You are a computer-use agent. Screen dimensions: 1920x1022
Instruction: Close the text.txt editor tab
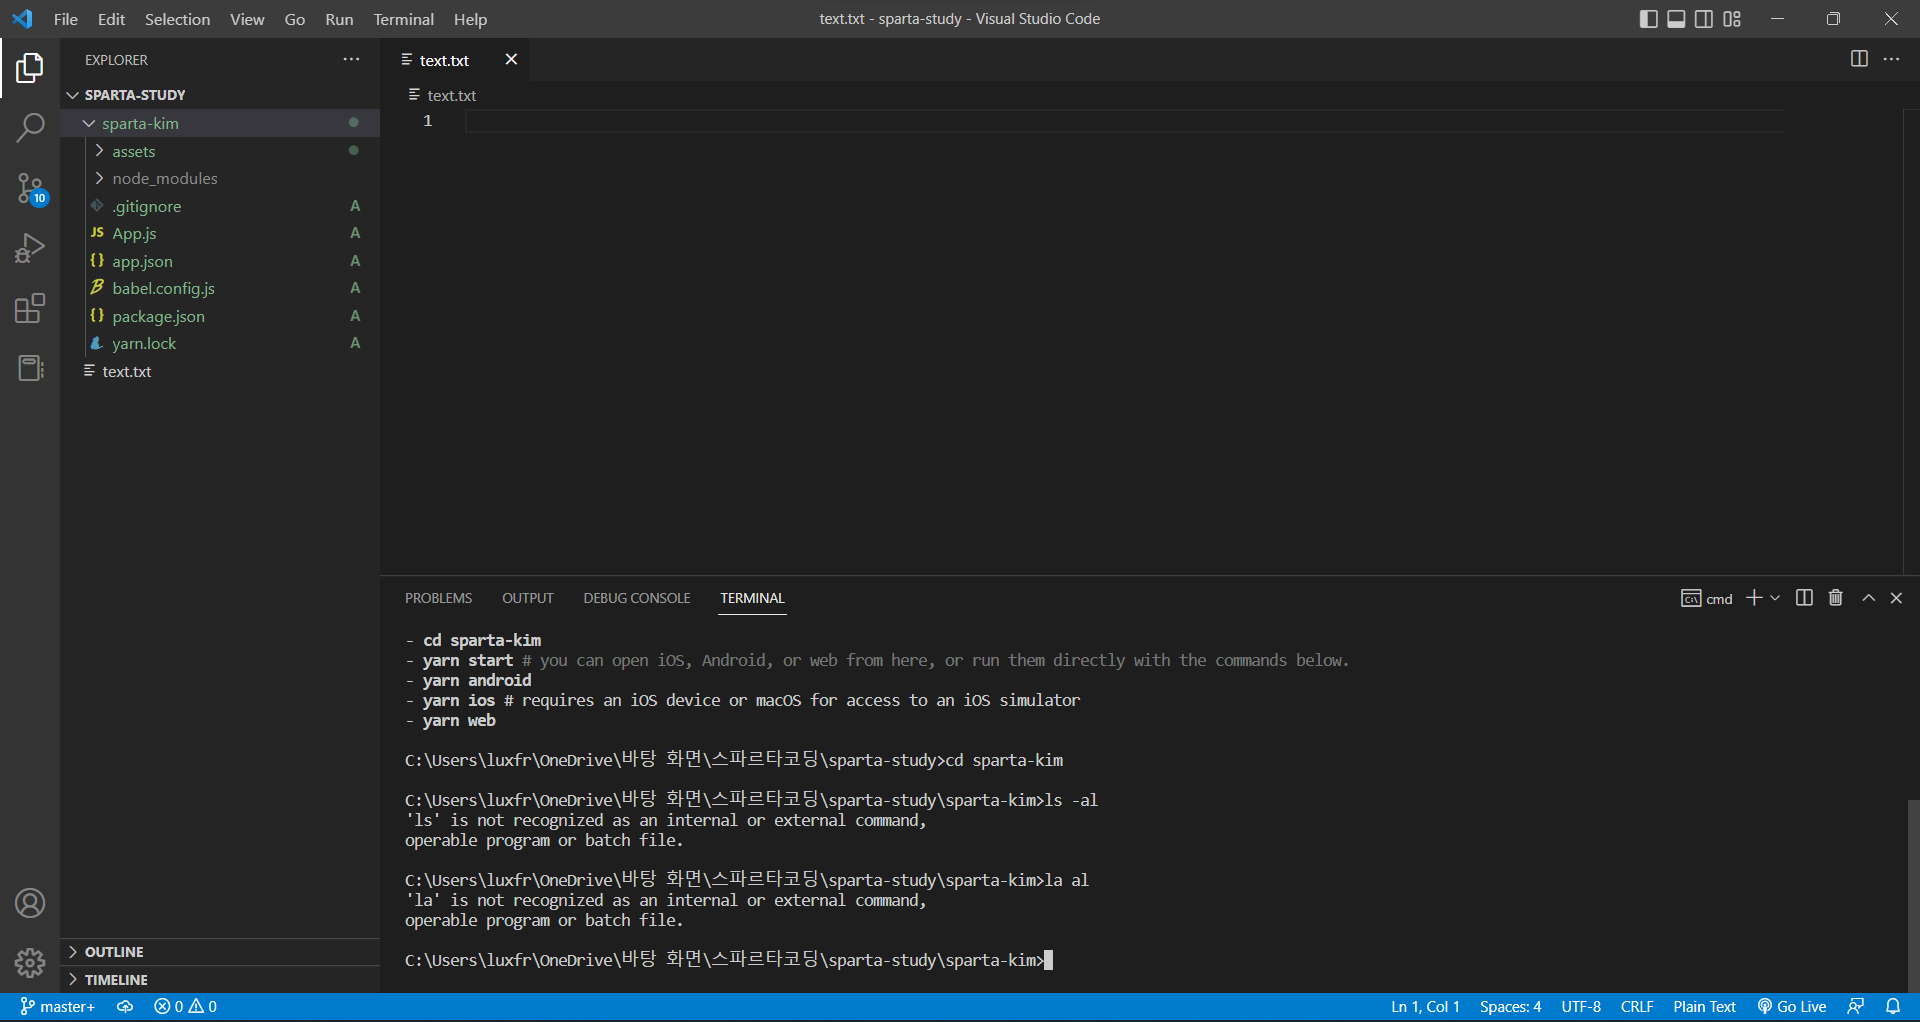(511, 60)
